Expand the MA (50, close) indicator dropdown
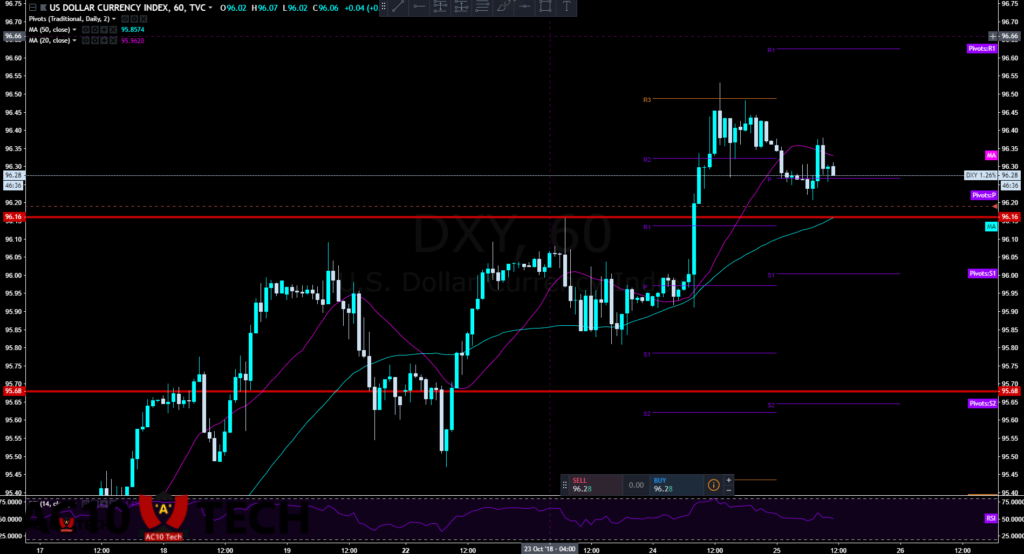1024x554 pixels. coord(74,29)
